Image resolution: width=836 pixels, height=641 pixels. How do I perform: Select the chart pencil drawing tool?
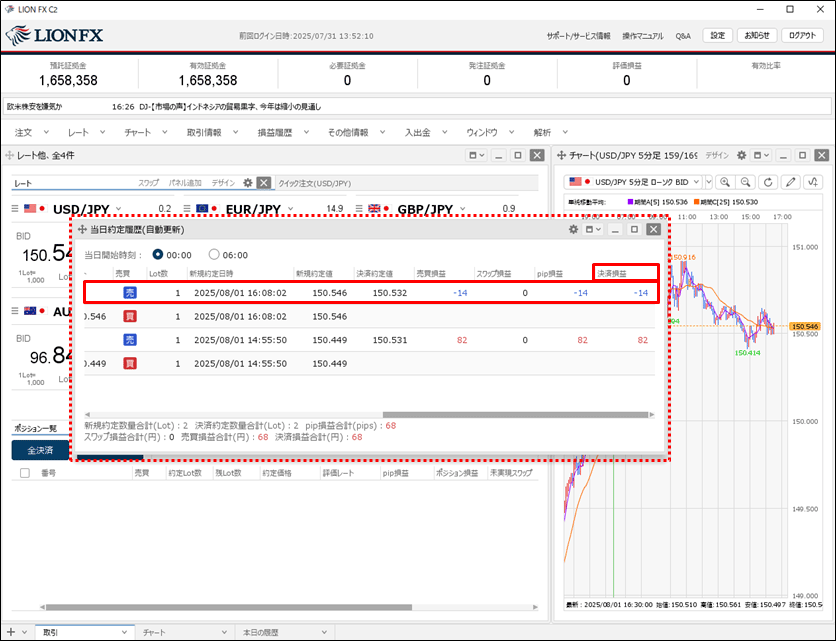point(792,182)
